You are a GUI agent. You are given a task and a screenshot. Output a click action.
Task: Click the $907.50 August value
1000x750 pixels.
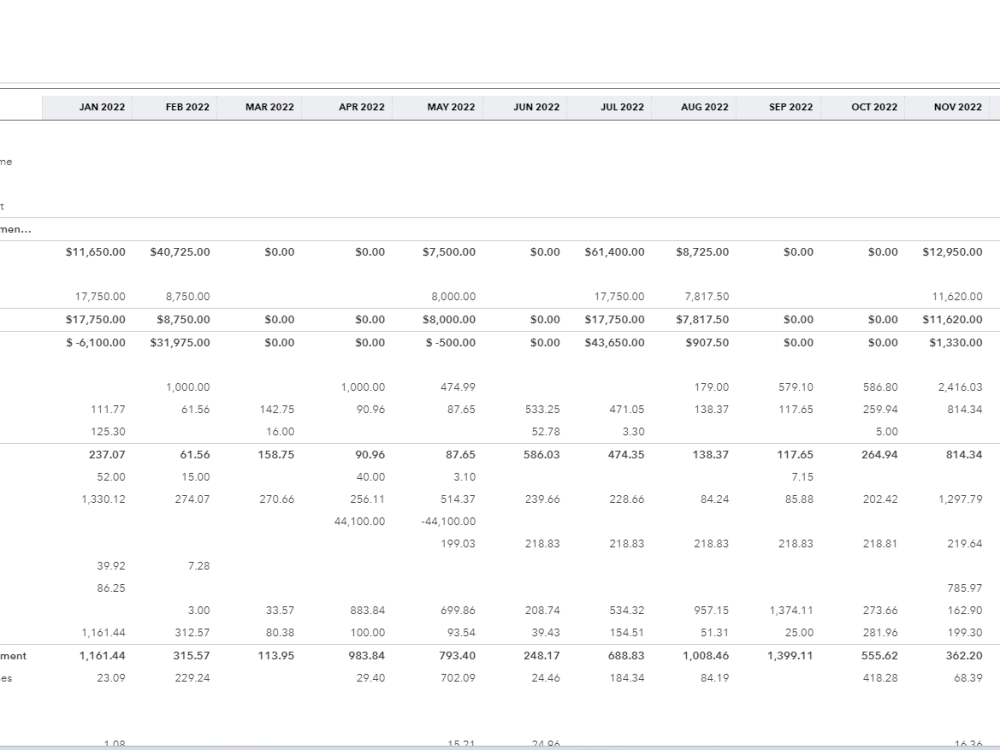[707, 342]
